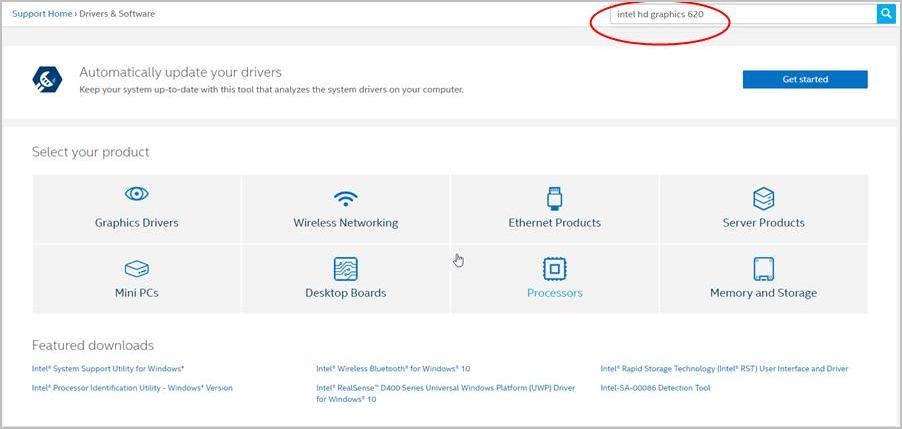Open Intel Processor Identification Utility link
Screen dimensions: 902x429
(132, 388)
